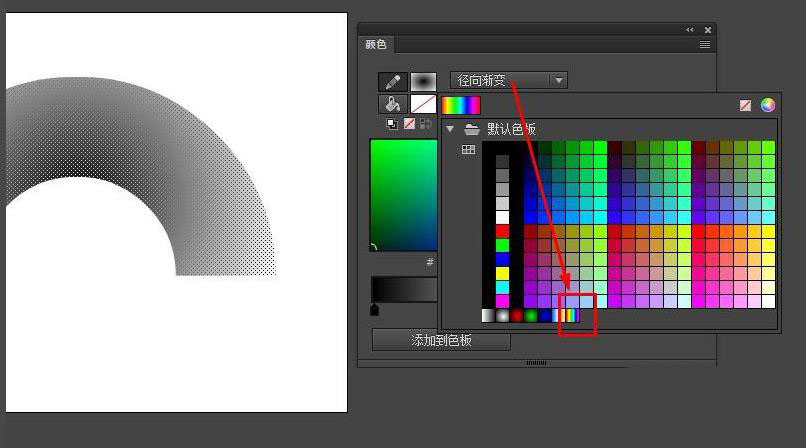Pick the pure red swatch in gray column
Viewport: 806px width, 448px height.
pos(502,231)
